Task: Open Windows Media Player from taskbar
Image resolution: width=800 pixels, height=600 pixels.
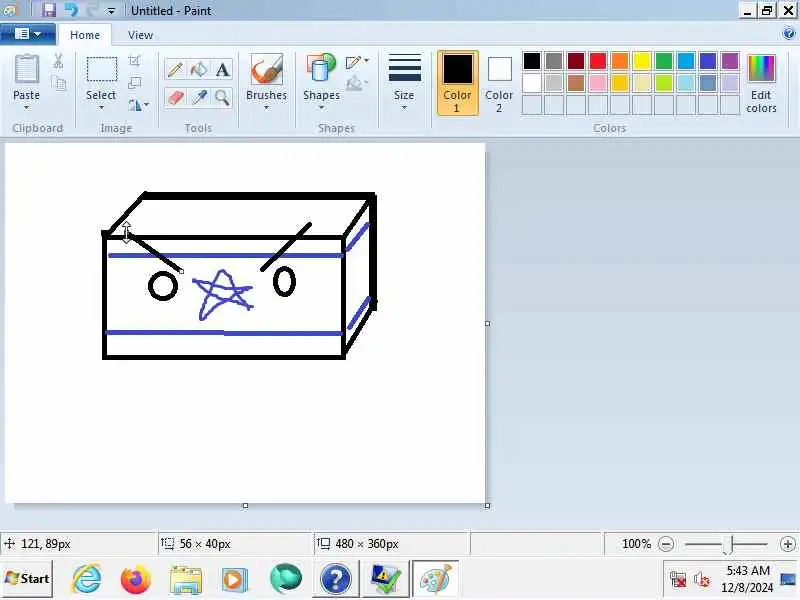Action: click(x=235, y=580)
